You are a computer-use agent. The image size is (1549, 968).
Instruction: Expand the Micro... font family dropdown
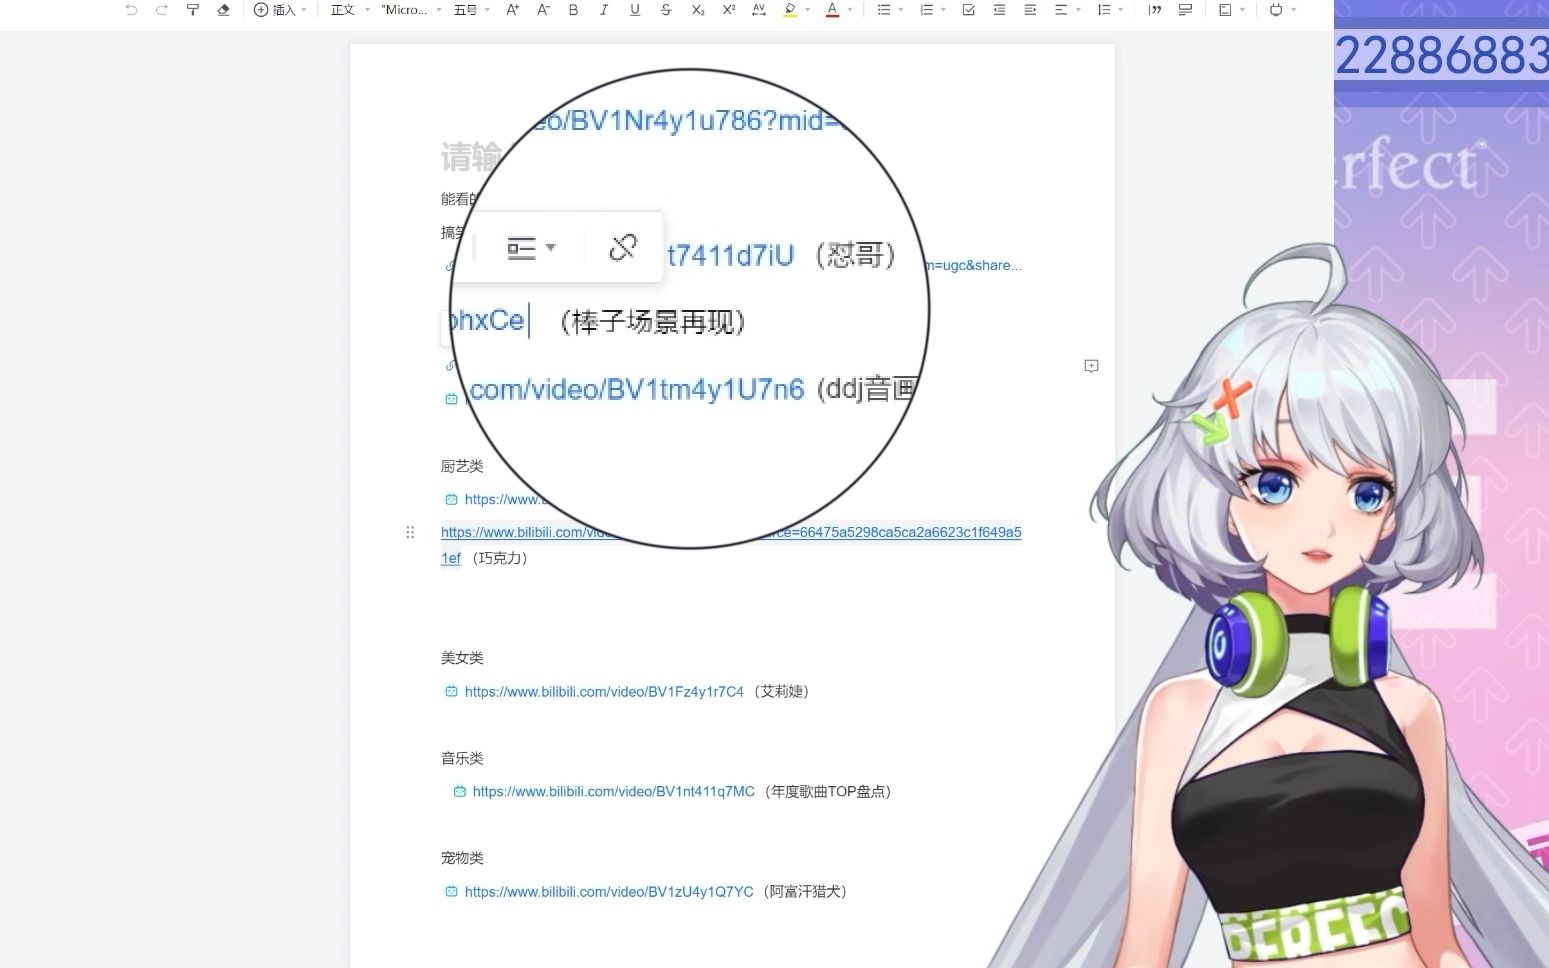411,10
